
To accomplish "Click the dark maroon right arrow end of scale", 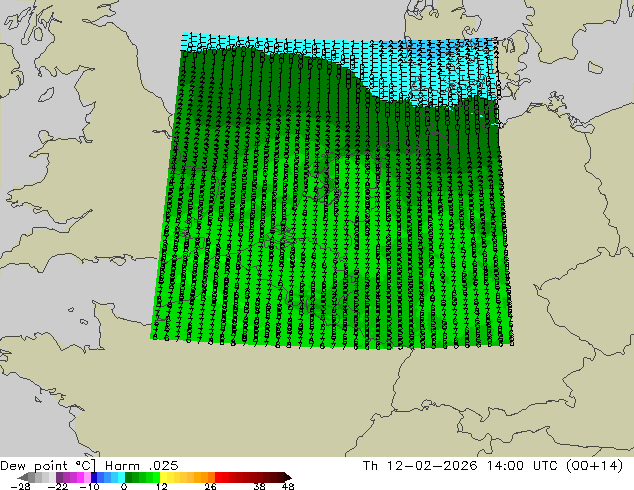I will (x=288, y=477).
